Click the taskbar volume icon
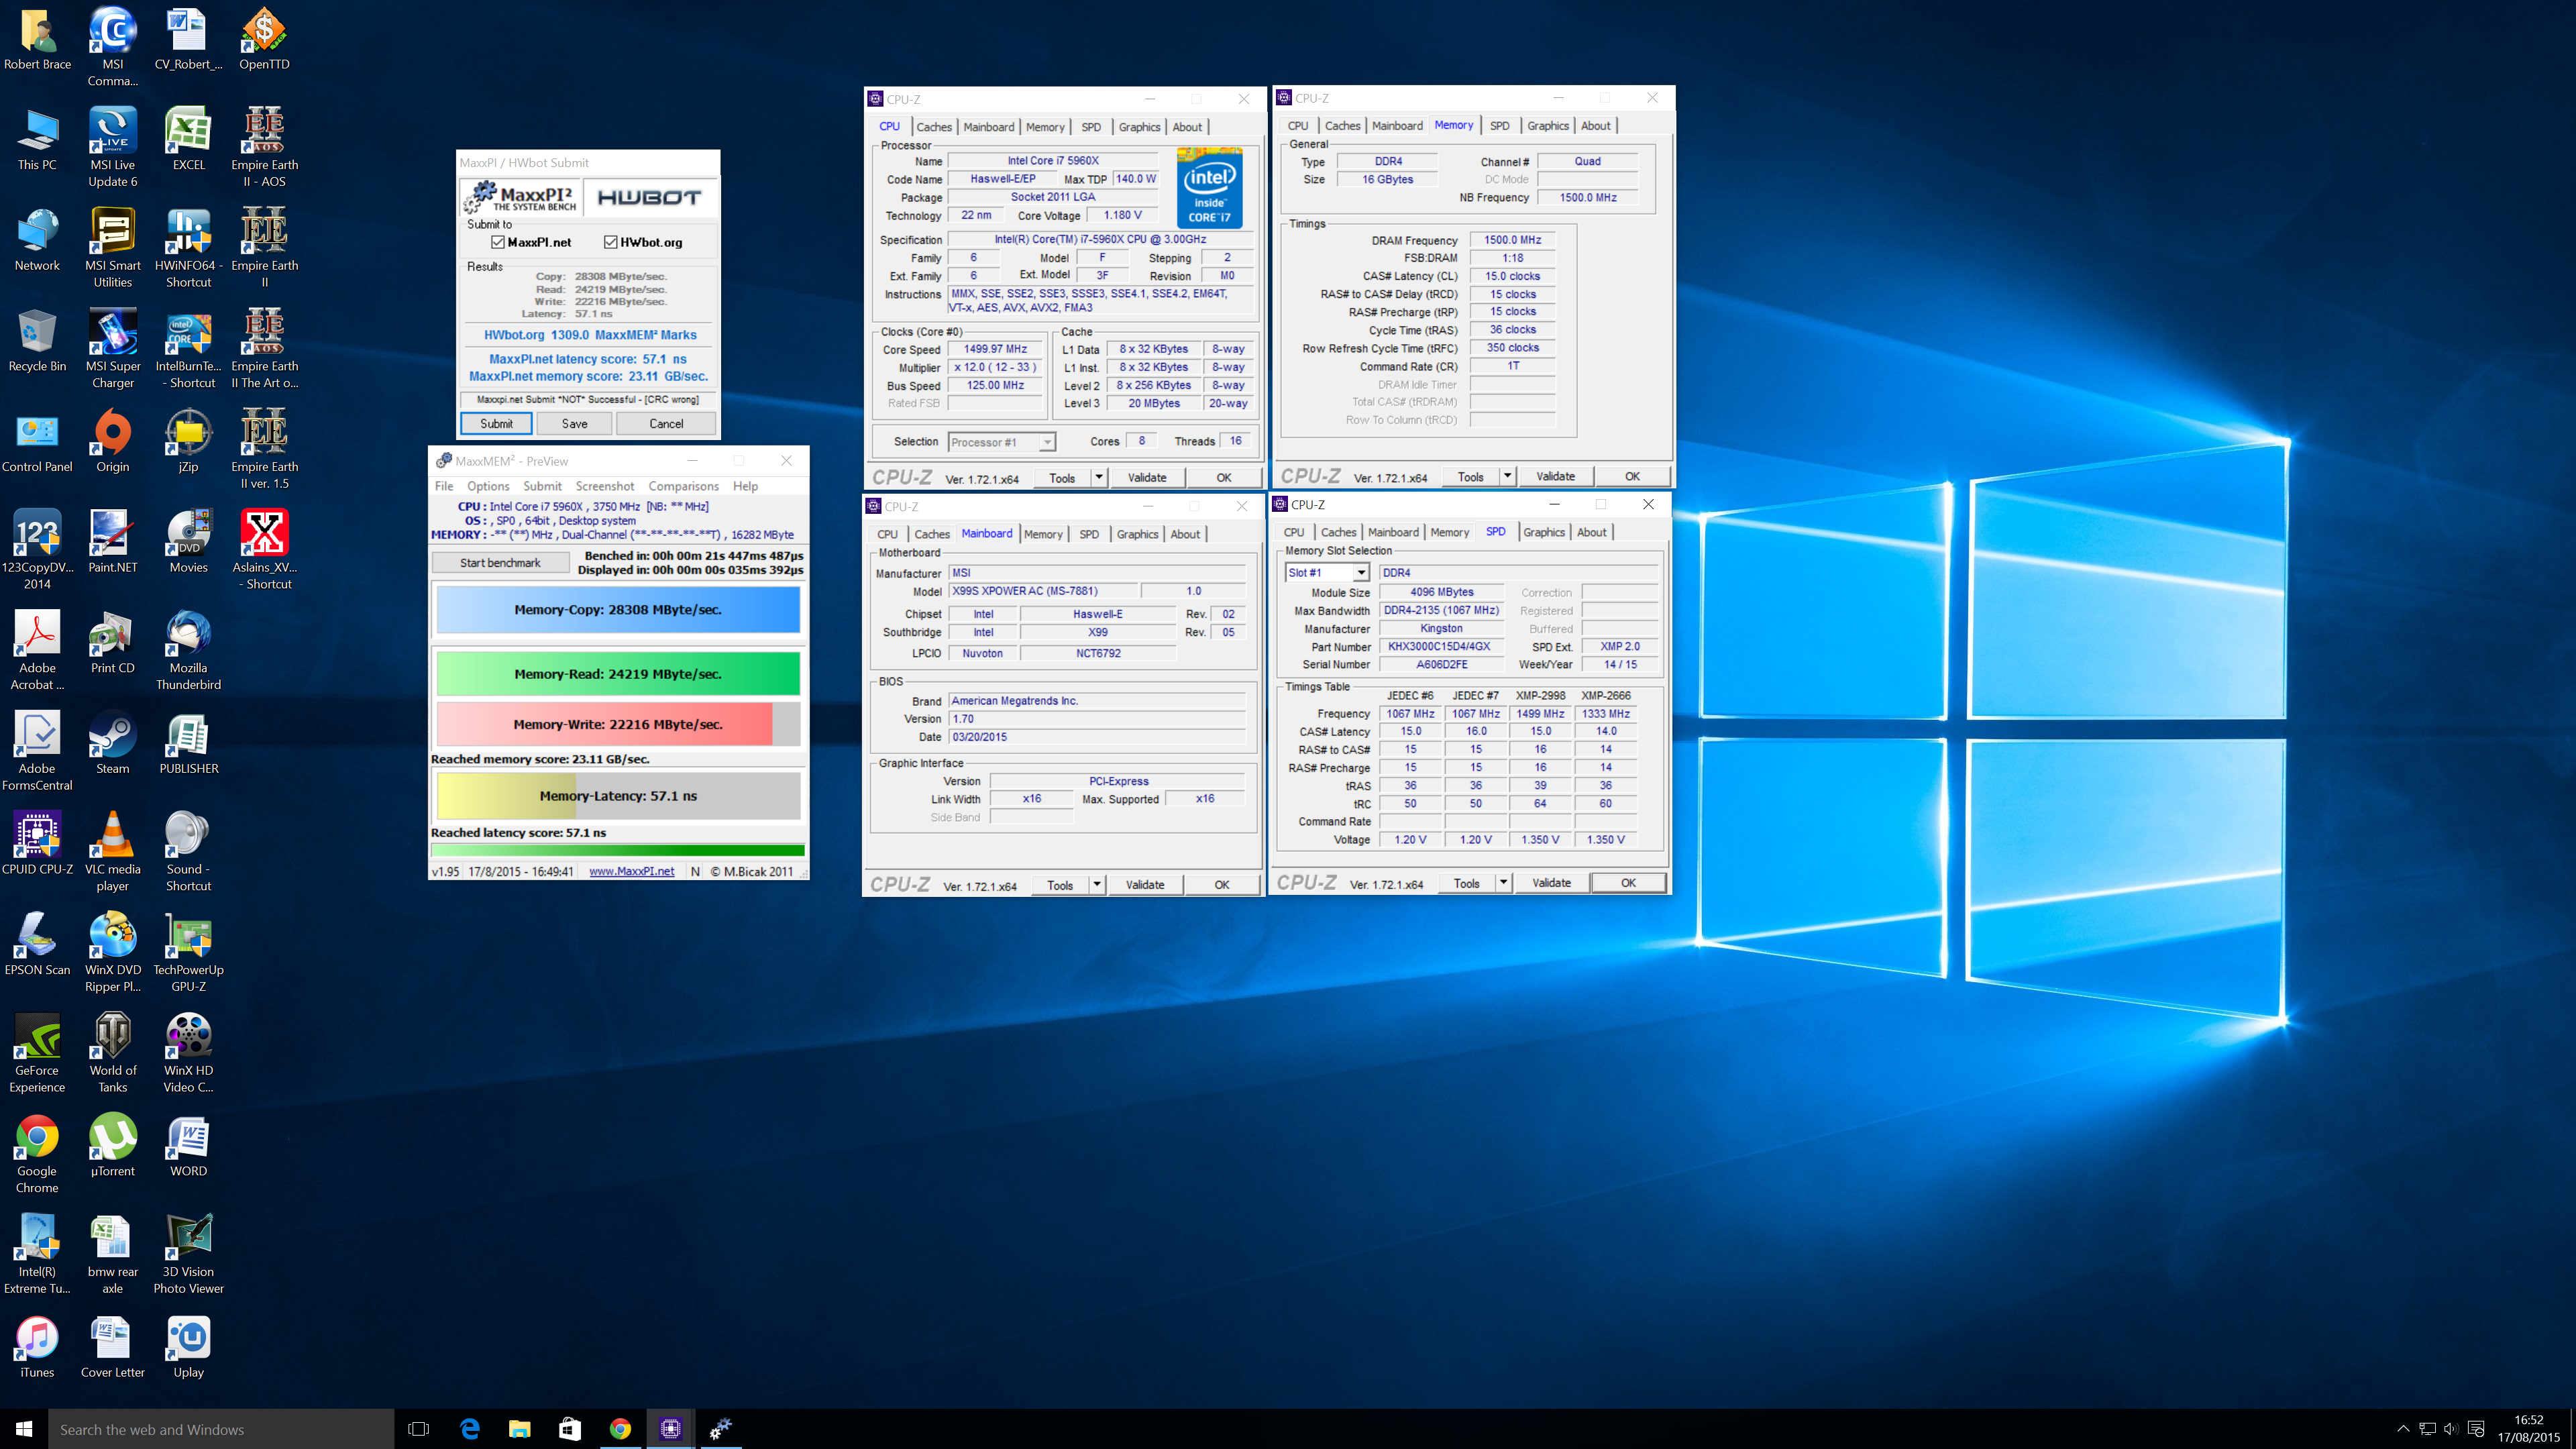The height and width of the screenshot is (1449, 2576). 2451,1429
